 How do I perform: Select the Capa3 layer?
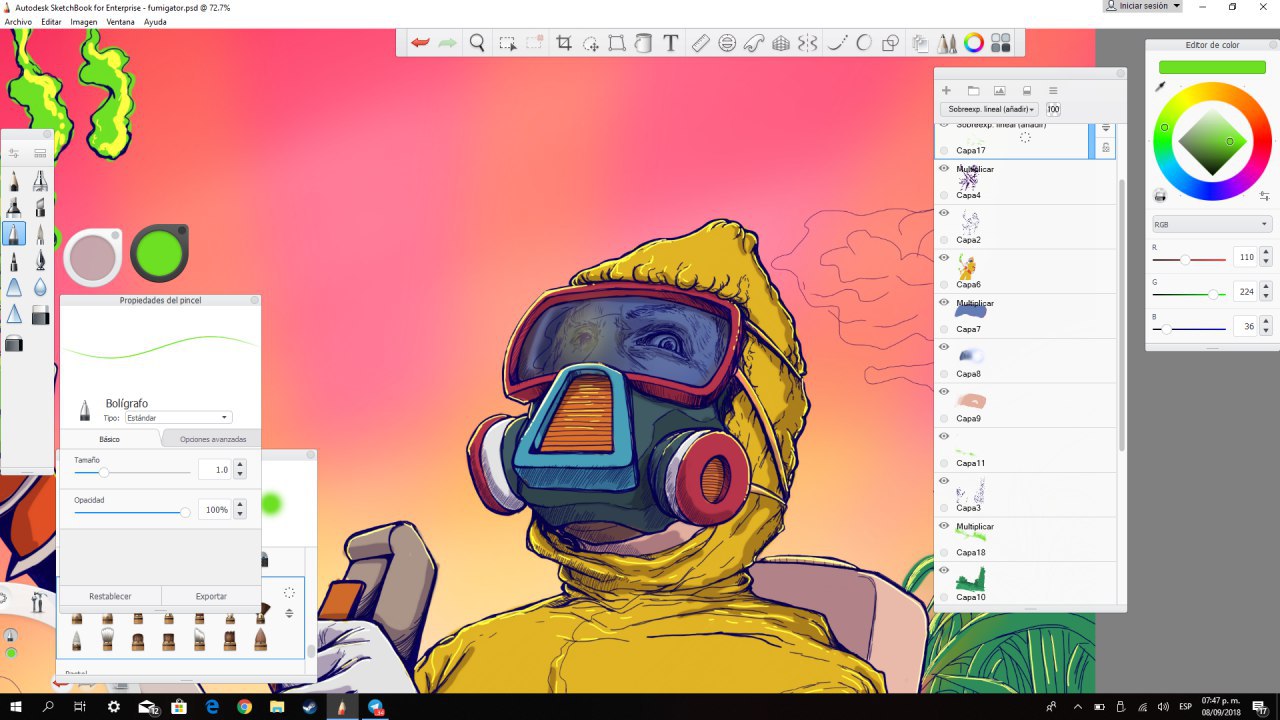1026,494
